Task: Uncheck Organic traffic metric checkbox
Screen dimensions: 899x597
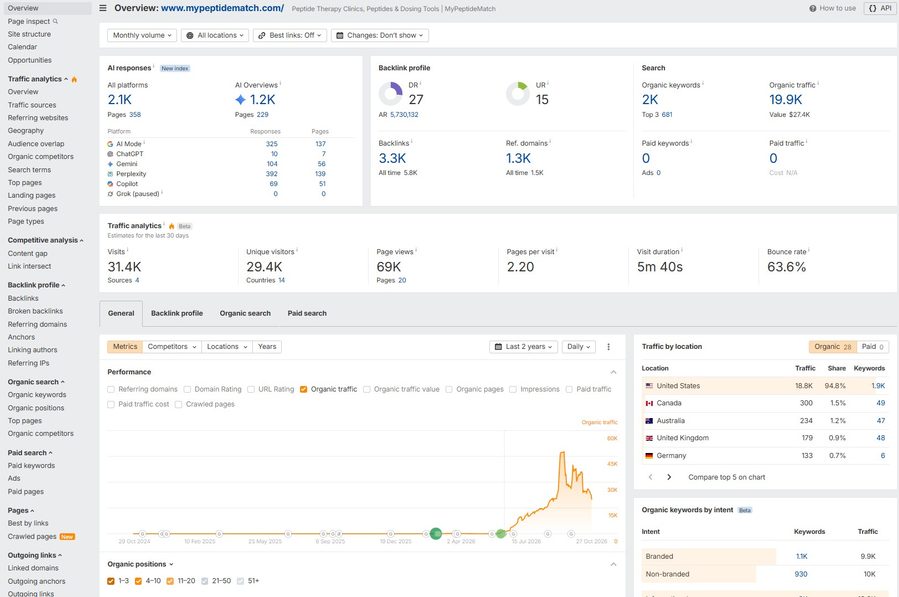Action: coord(303,389)
